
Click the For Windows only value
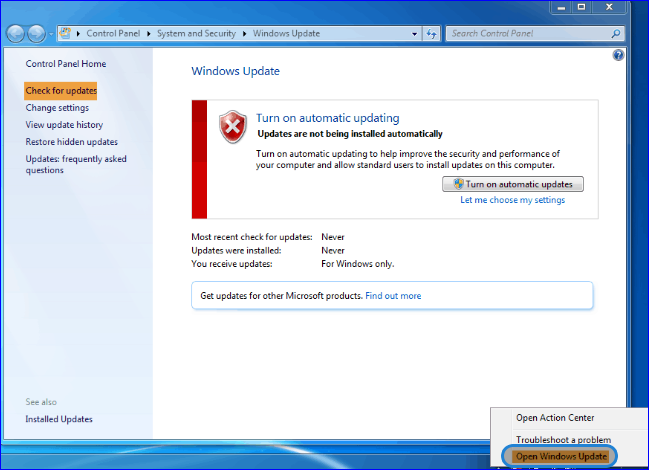point(358,264)
